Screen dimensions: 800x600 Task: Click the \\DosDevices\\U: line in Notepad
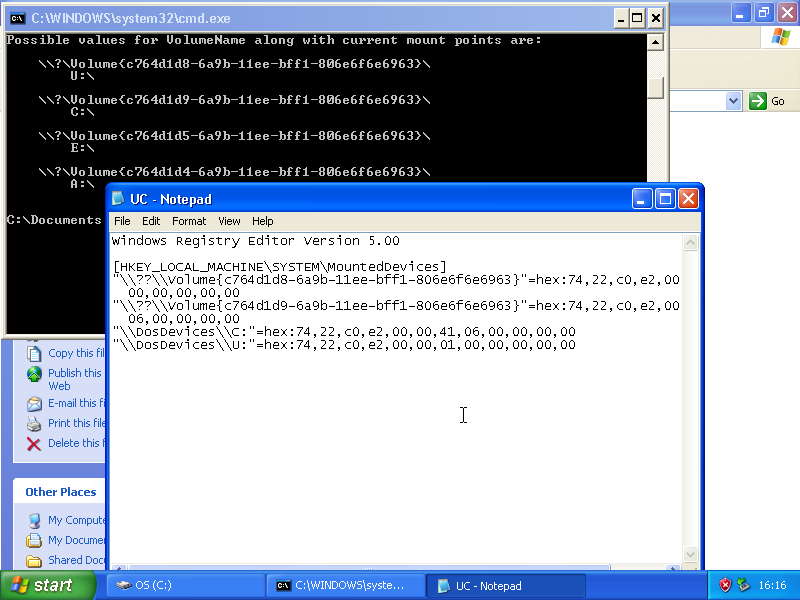[344, 345]
